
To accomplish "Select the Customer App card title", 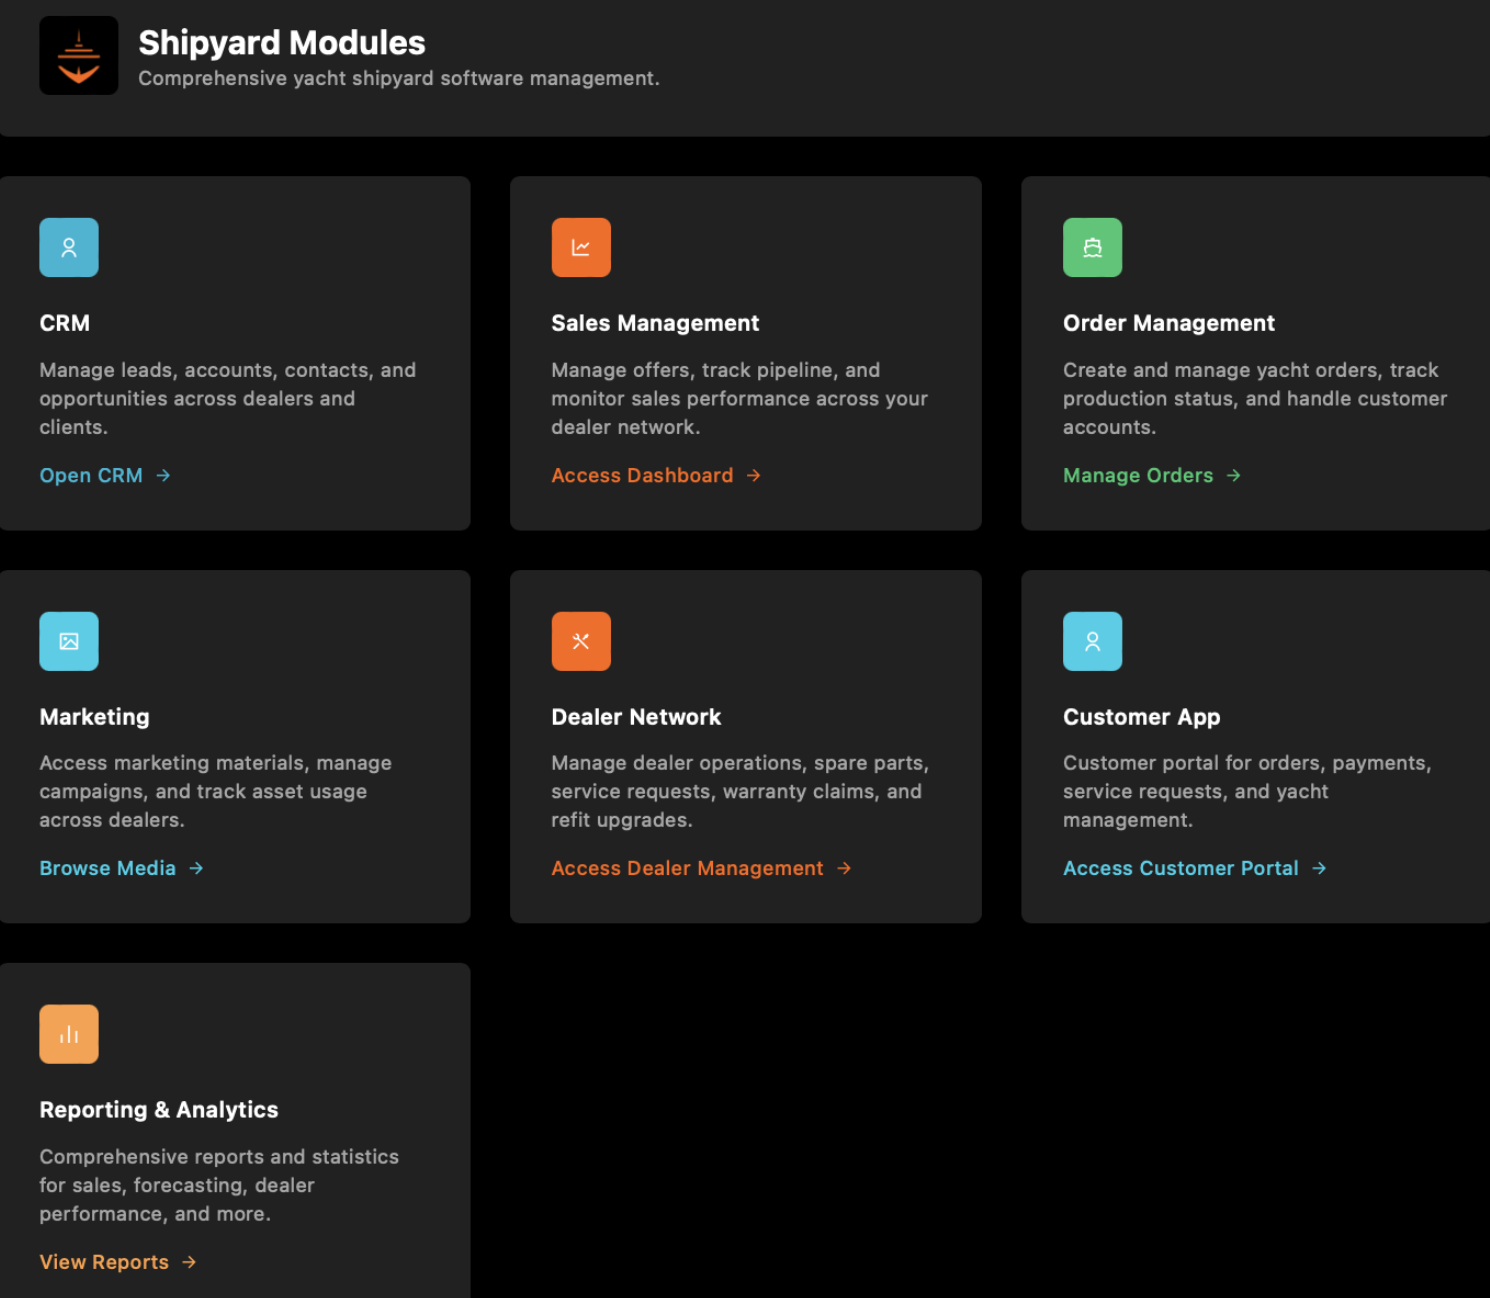I will (1142, 717).
